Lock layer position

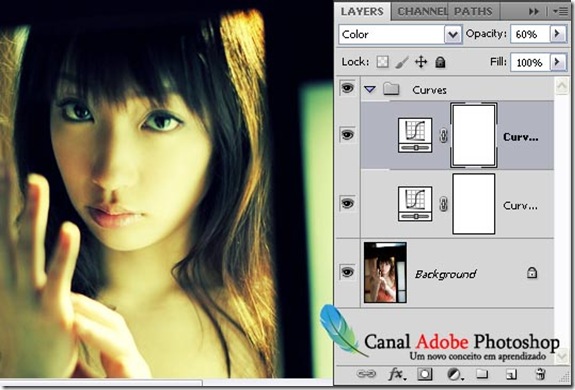(x=421, y=62)
